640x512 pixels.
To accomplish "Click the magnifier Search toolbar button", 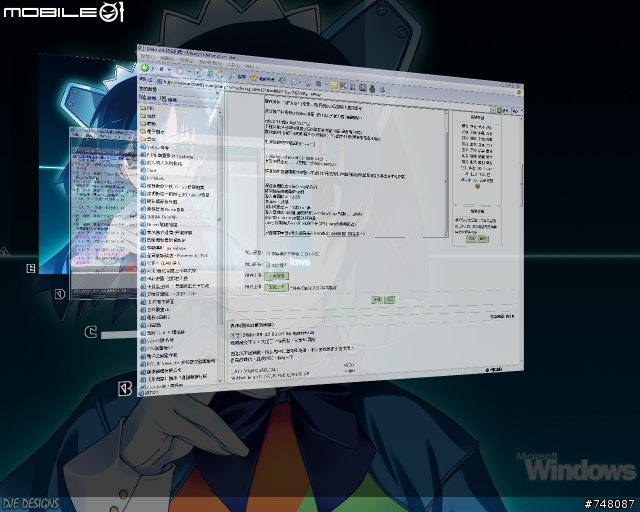I will tap(237, 76).
